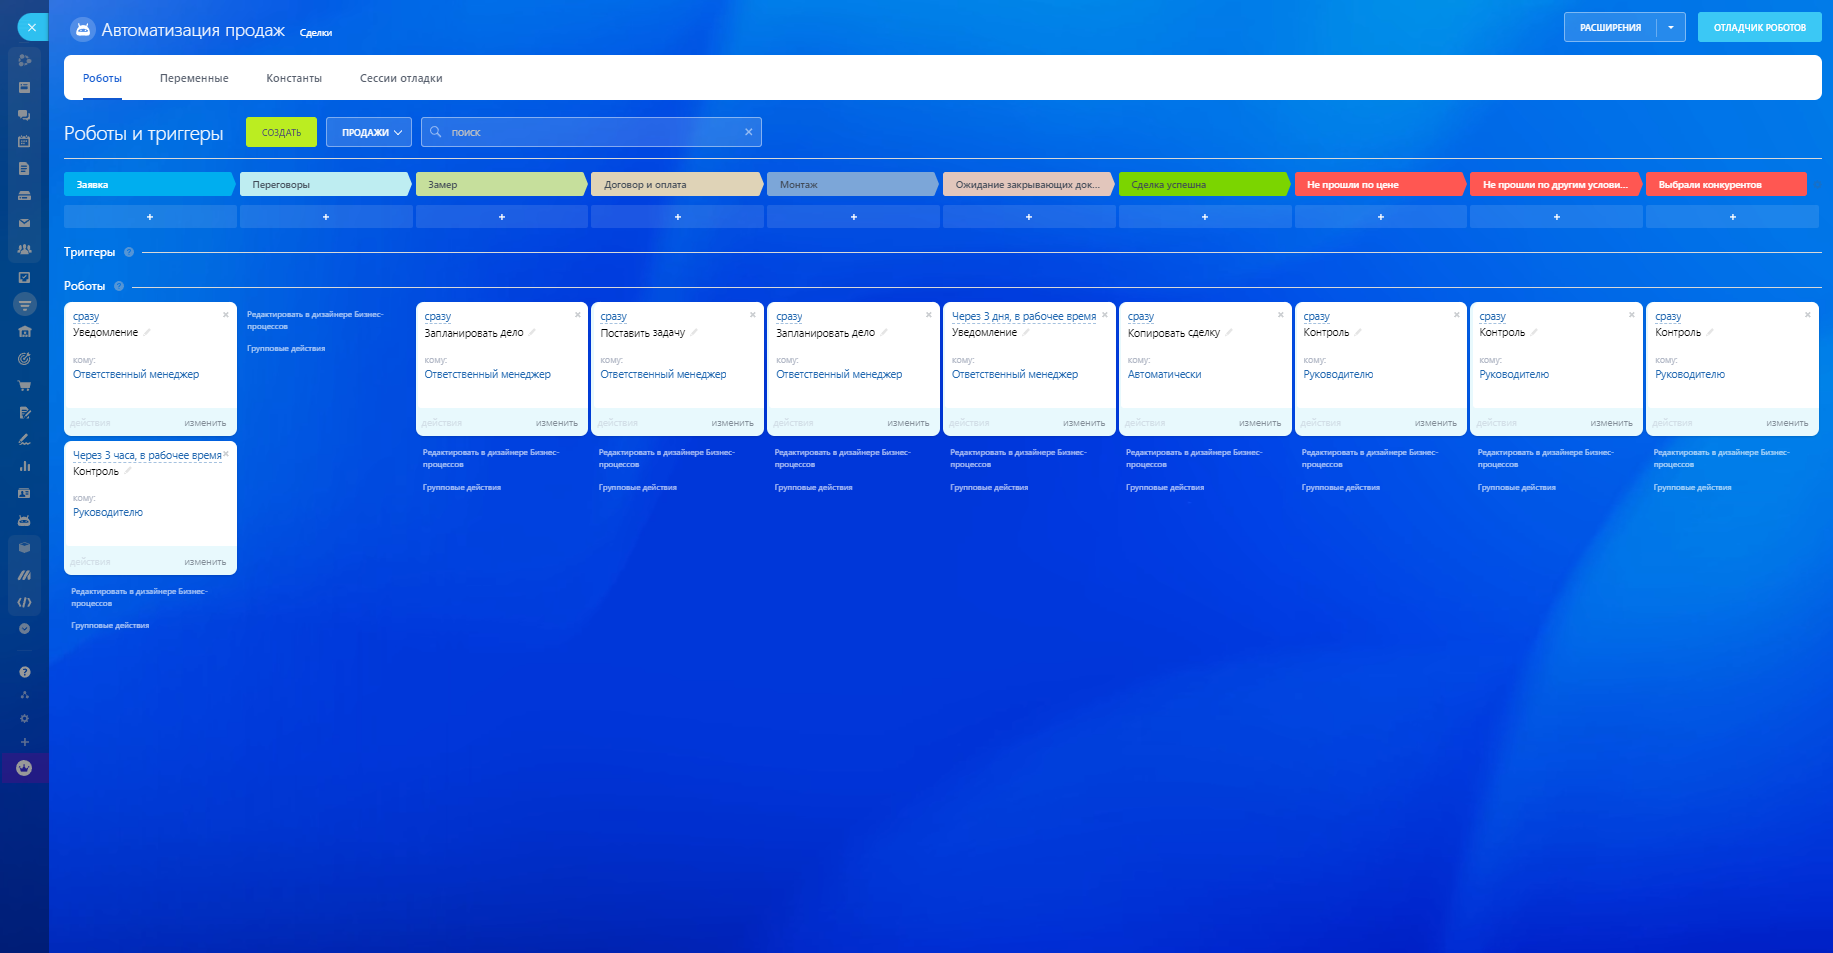
Task: Open the help question mark icon
Action: click(25, 672)
